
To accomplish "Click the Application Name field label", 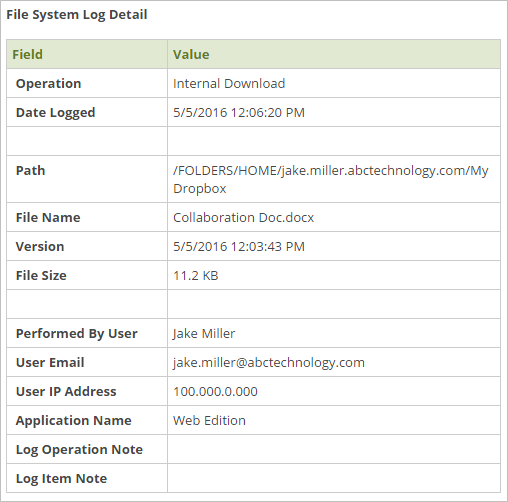I will pyautogui.click(x=74, y=420).
